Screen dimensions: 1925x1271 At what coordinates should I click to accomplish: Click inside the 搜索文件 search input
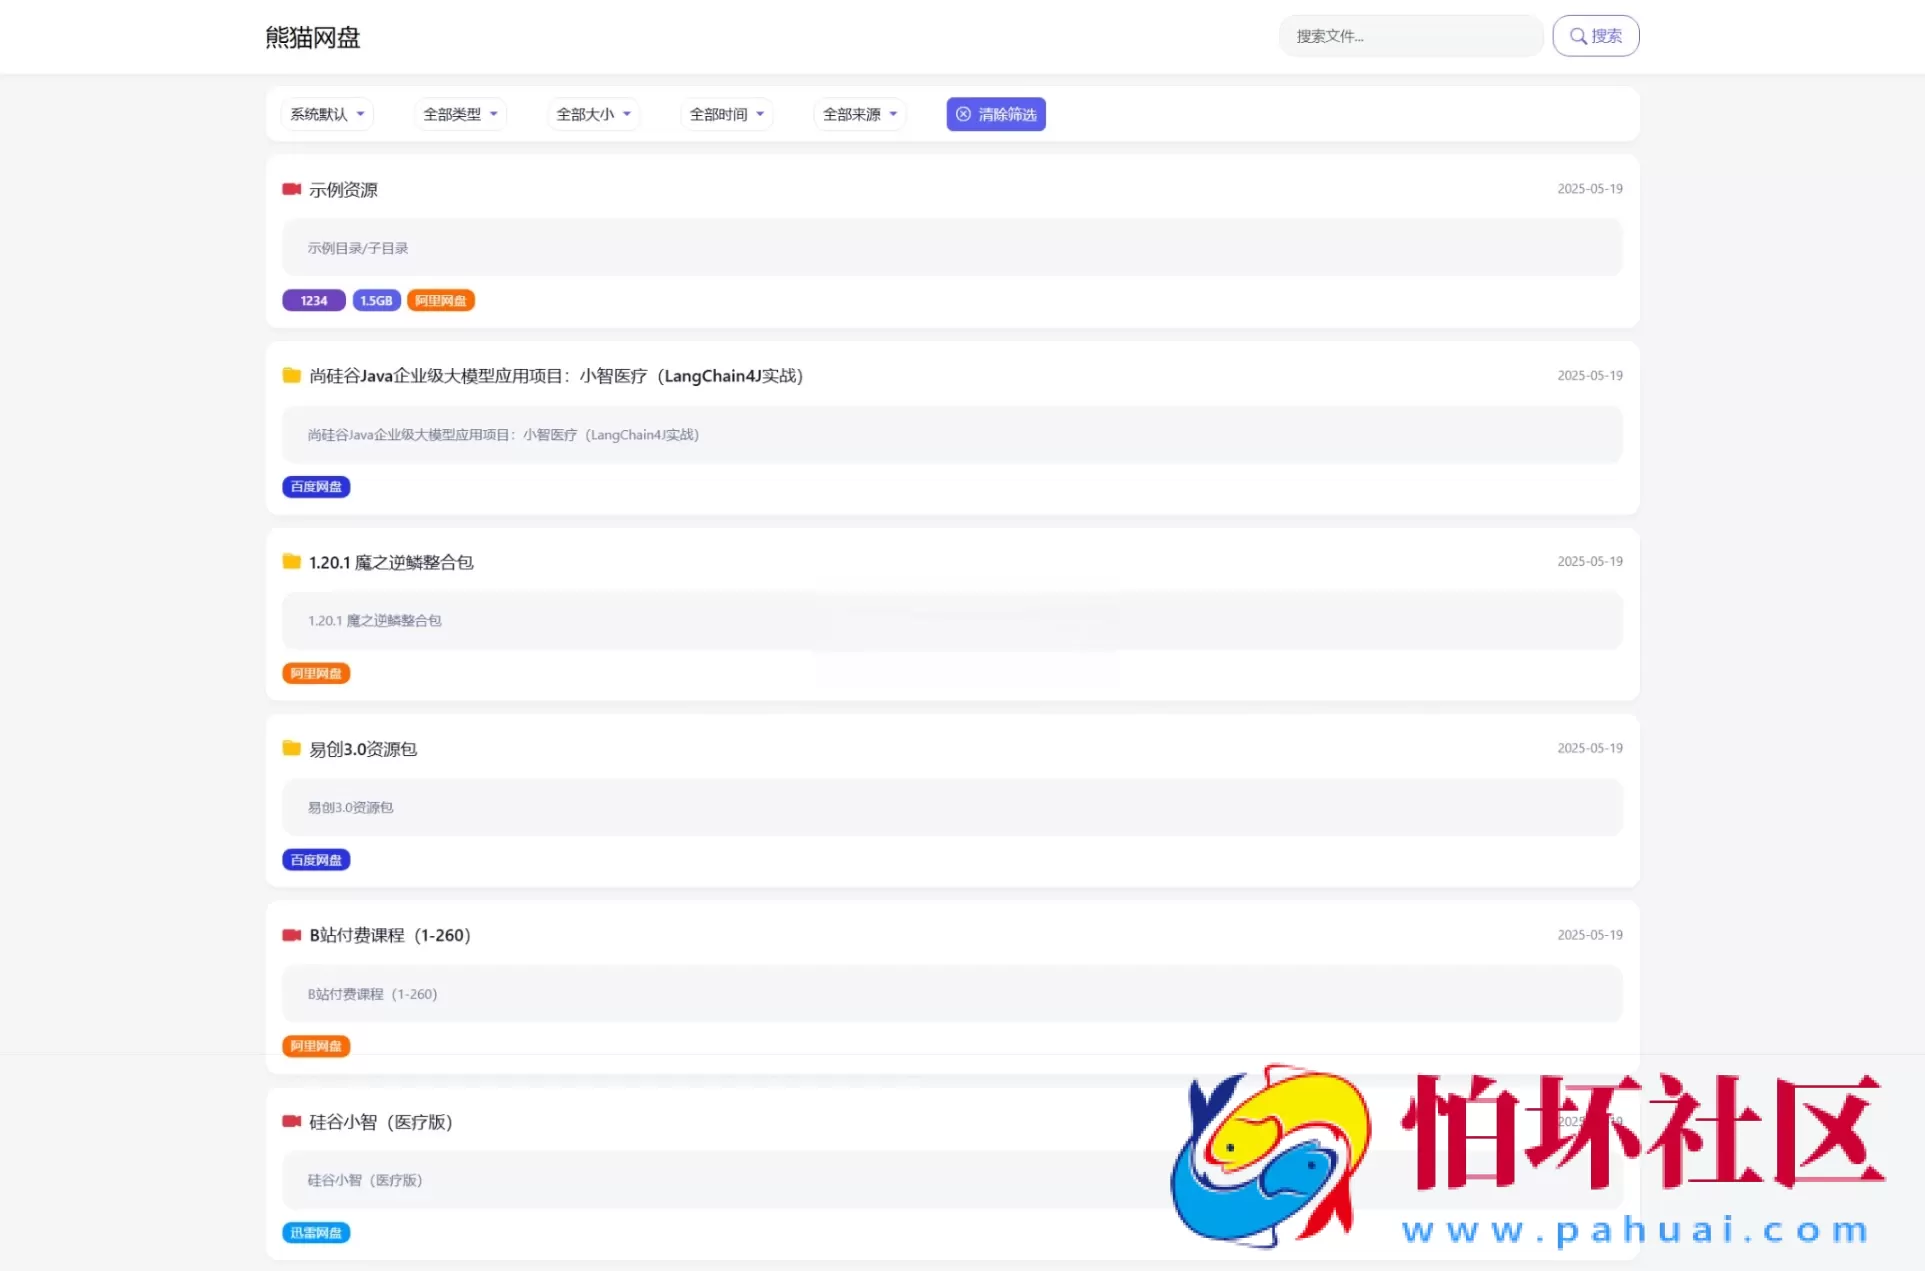[x=1410, y=35]
